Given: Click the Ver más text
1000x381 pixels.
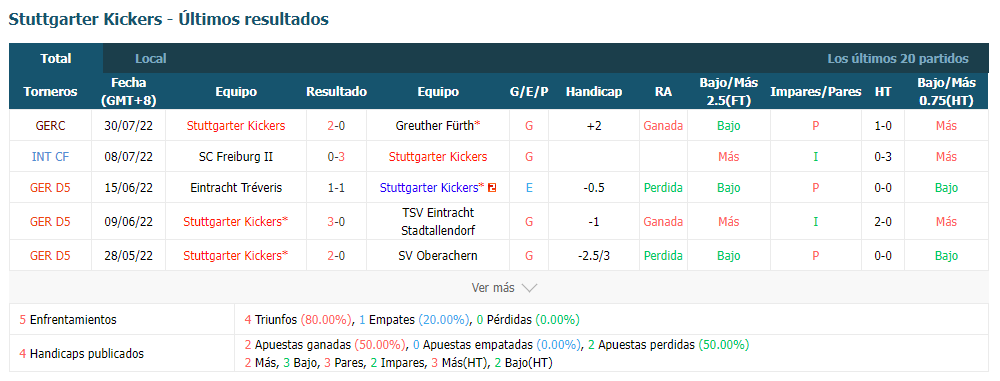Looking at the screenshot, I should 492,288.
